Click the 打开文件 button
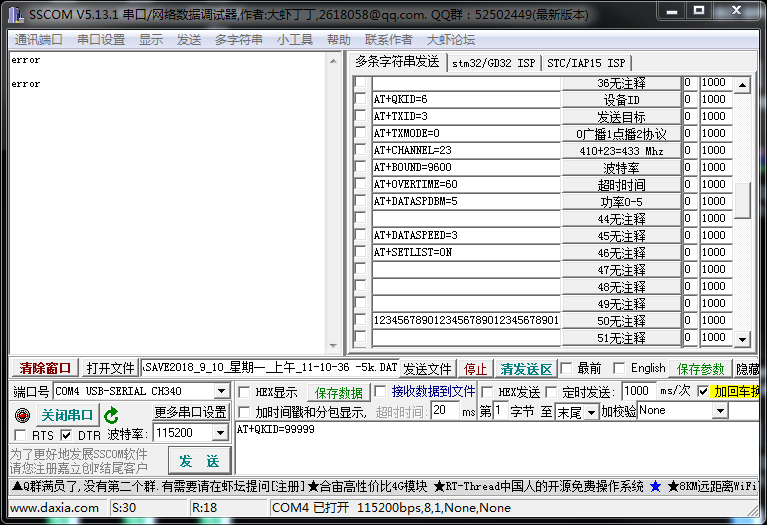Image resolution: width=767 pixels, height=525 pixels. (110, 368)
